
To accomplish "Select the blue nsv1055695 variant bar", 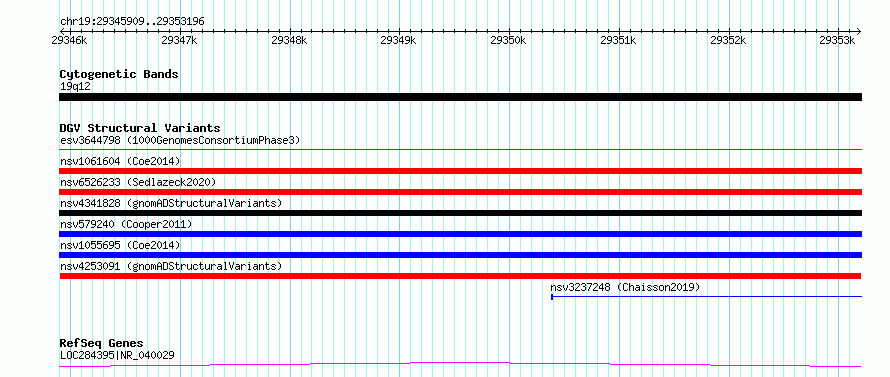I will point(460,255).
